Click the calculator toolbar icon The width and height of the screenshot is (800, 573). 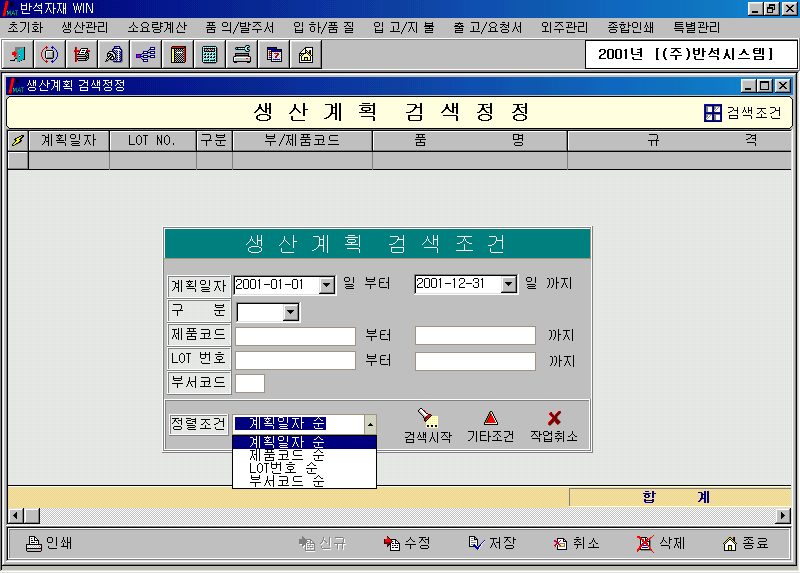[x=210, y=55]
